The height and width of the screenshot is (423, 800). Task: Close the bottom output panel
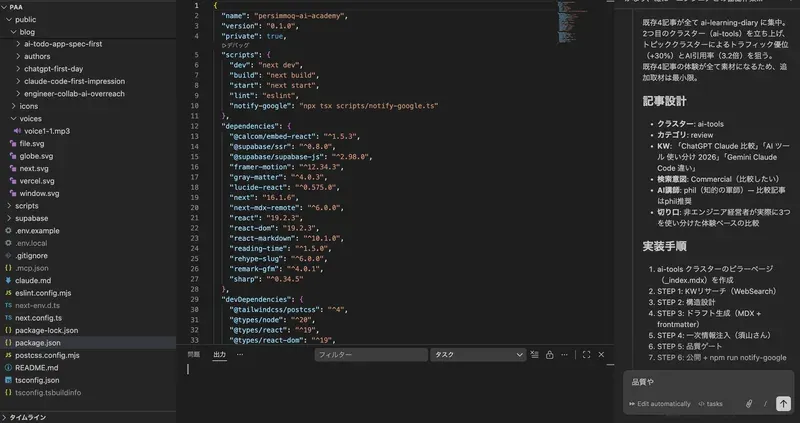(601, 355)
